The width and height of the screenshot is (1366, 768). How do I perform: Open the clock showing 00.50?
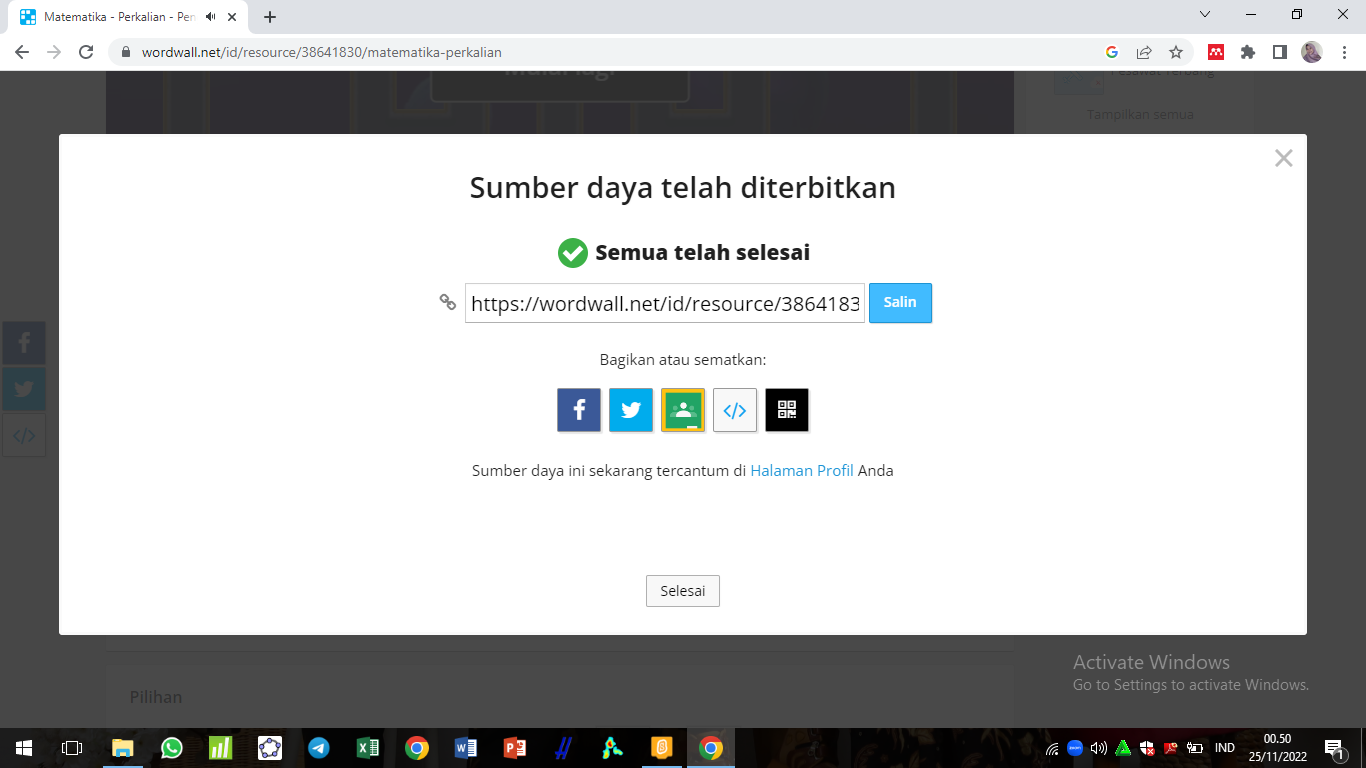[x=1277, y=748]
